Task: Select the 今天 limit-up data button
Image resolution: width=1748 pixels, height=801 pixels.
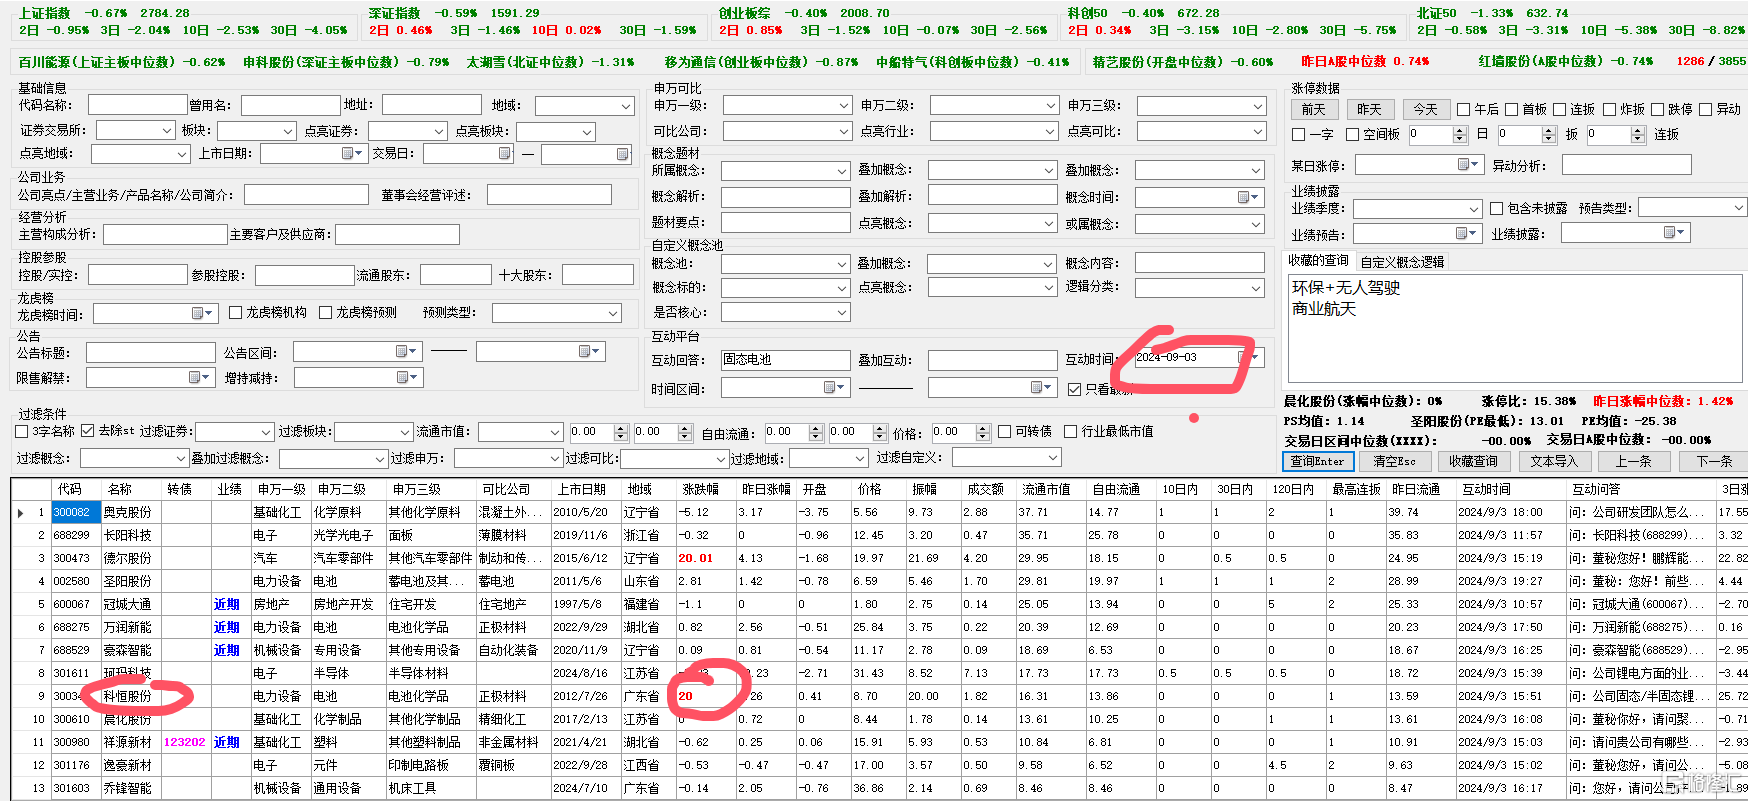Action: (1425, 109)
